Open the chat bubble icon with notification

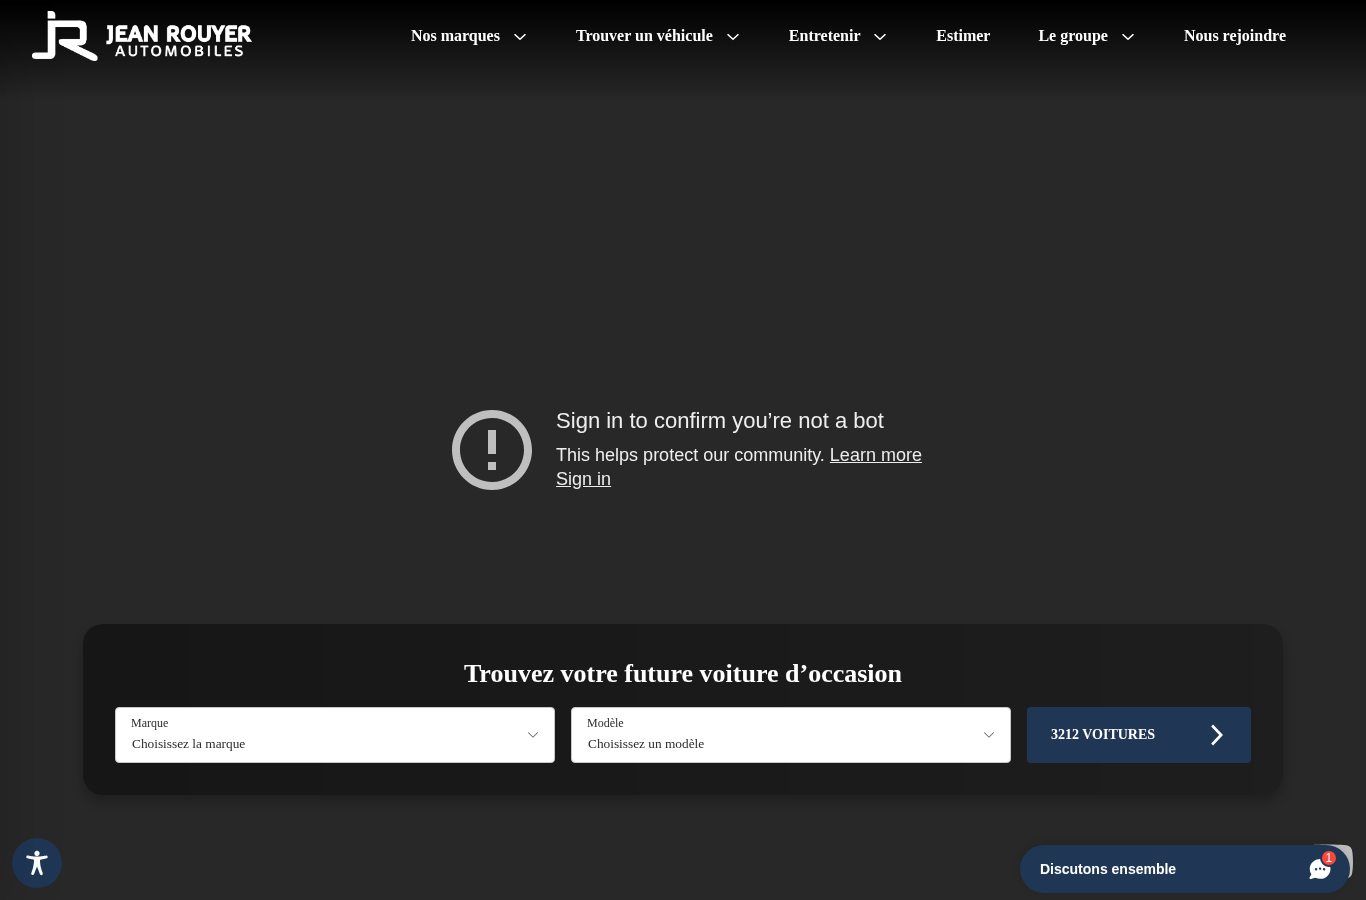(1321, 868)
